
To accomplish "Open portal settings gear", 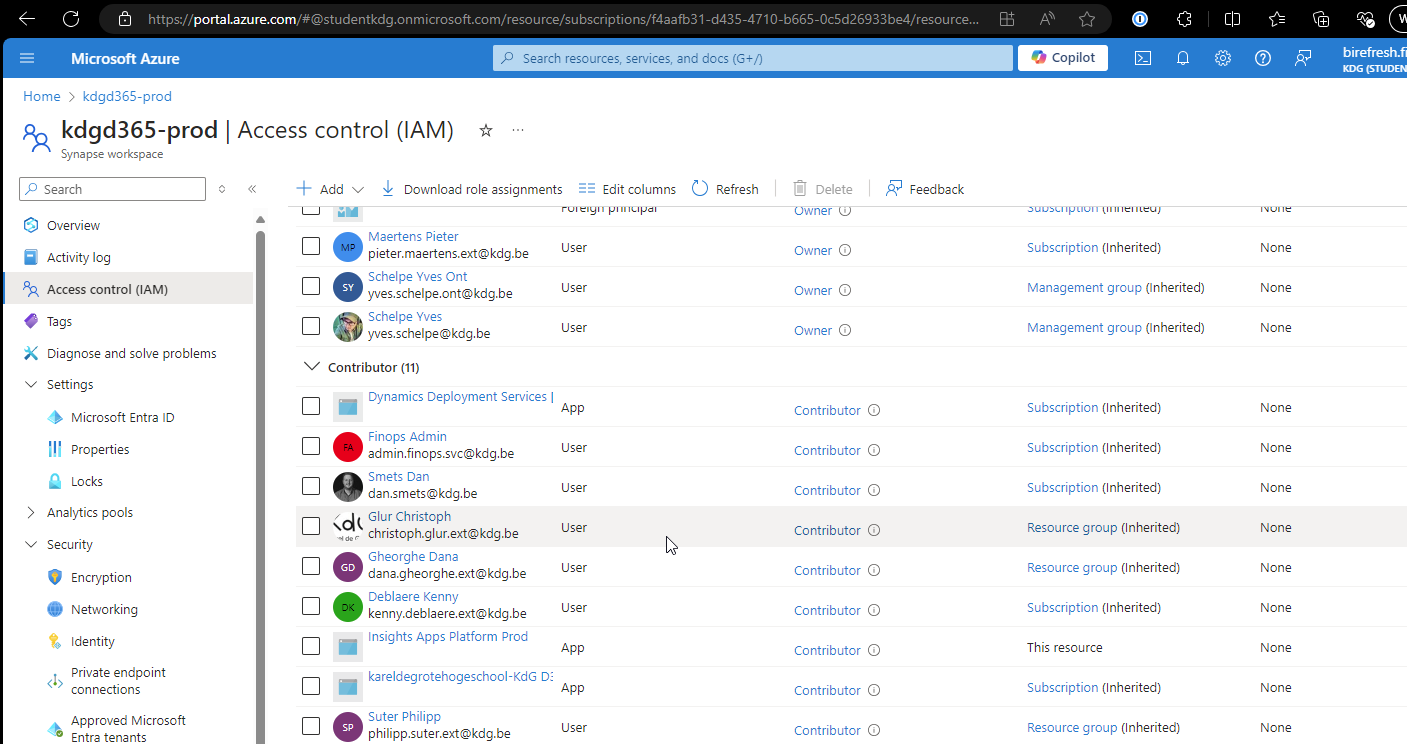I will [1223, 58].
